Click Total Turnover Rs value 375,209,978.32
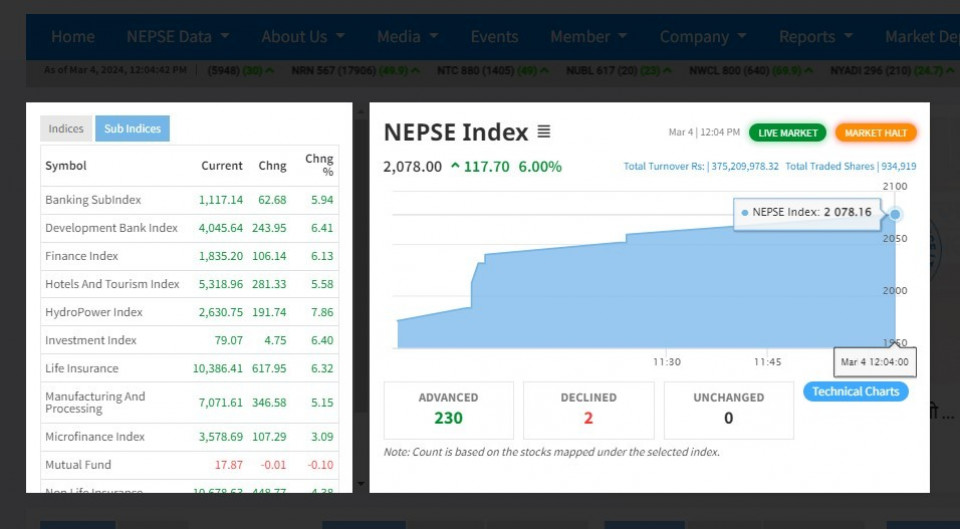 tap(744, 167)
